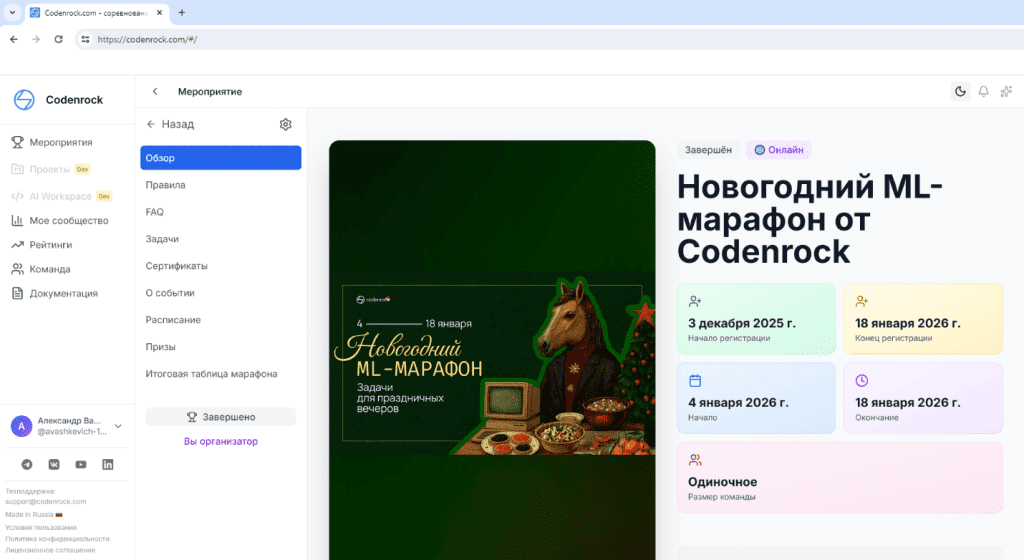Image resolution: width=1024 pixels, height=560 pixels.
Task: Expand the user account menu chevron
Action: click(118, 426)
